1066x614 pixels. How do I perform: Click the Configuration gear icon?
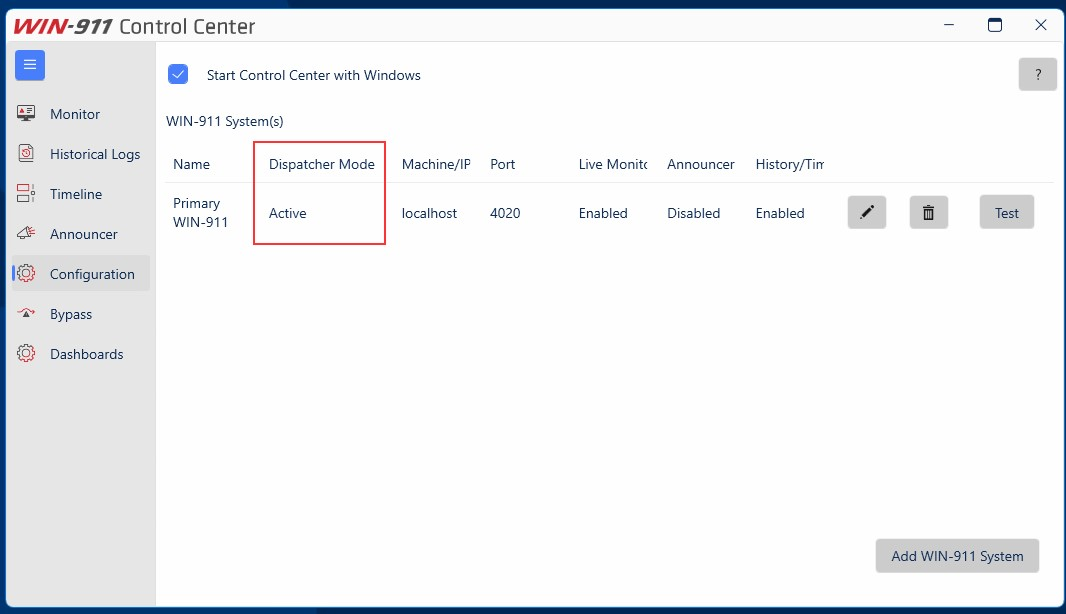[26, 274]
